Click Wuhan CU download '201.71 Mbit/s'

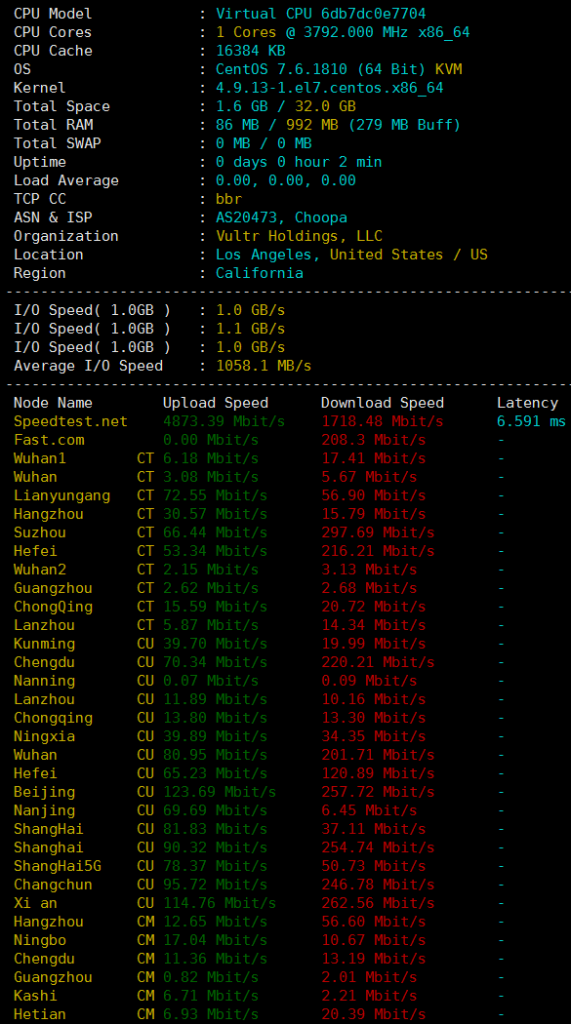click(x=378, y=755)
